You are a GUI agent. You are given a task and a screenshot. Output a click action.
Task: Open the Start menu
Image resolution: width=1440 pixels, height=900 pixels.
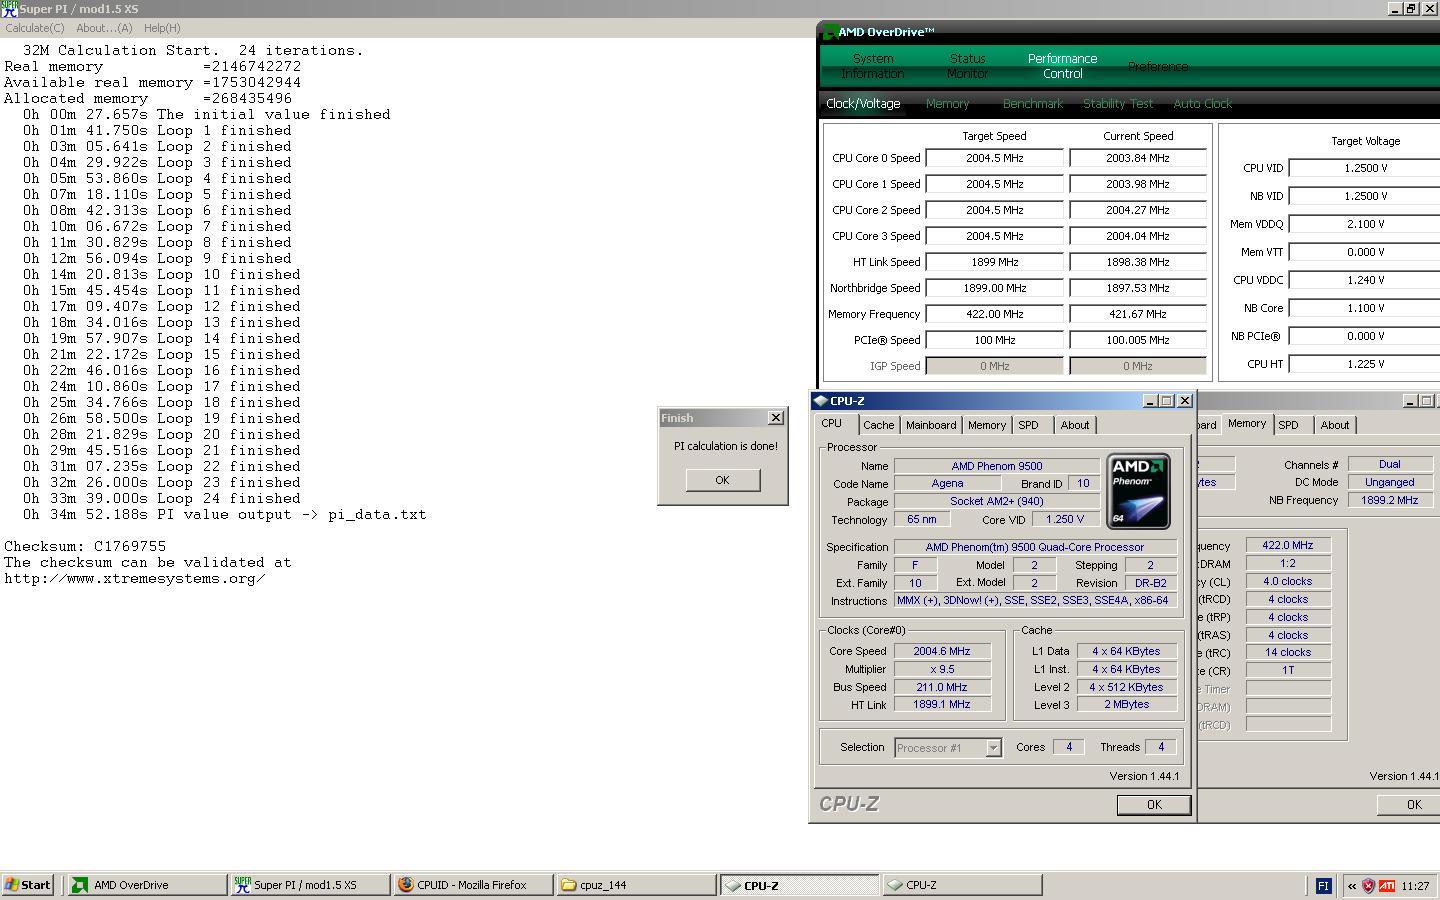coord(27,885)
